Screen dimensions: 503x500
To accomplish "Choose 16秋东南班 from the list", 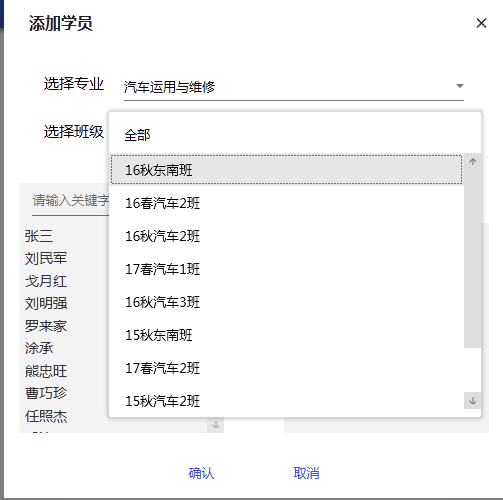I will pos(287,170).
